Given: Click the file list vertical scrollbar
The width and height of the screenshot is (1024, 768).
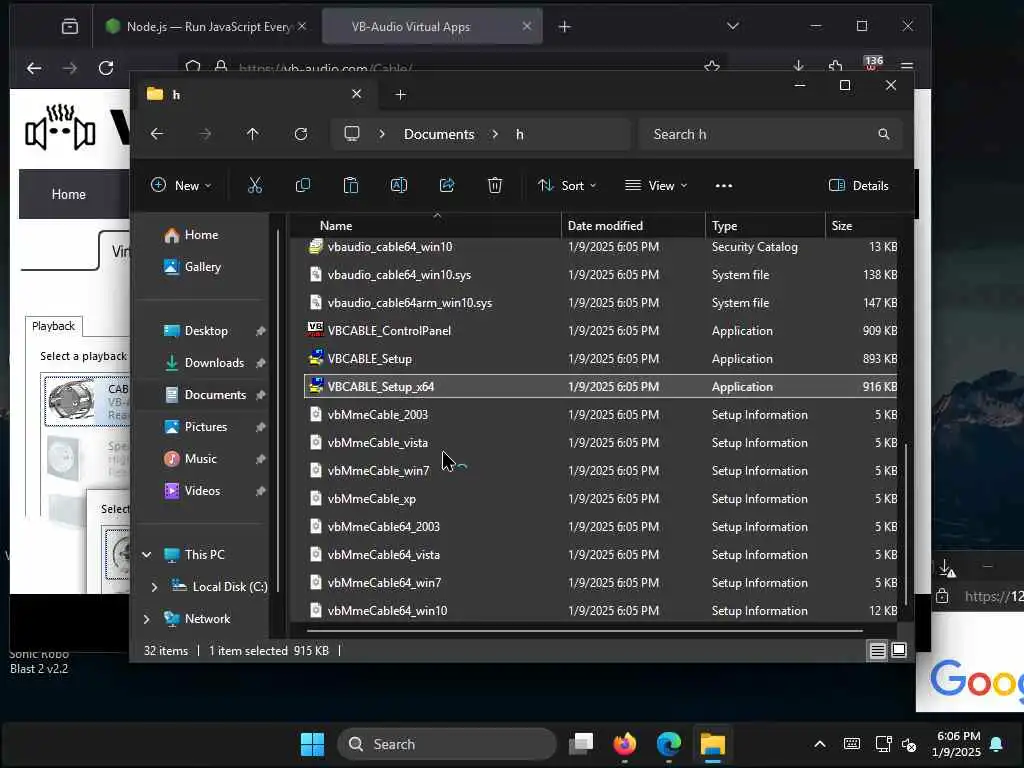Looking at the screenshot, I should [906, 524].
